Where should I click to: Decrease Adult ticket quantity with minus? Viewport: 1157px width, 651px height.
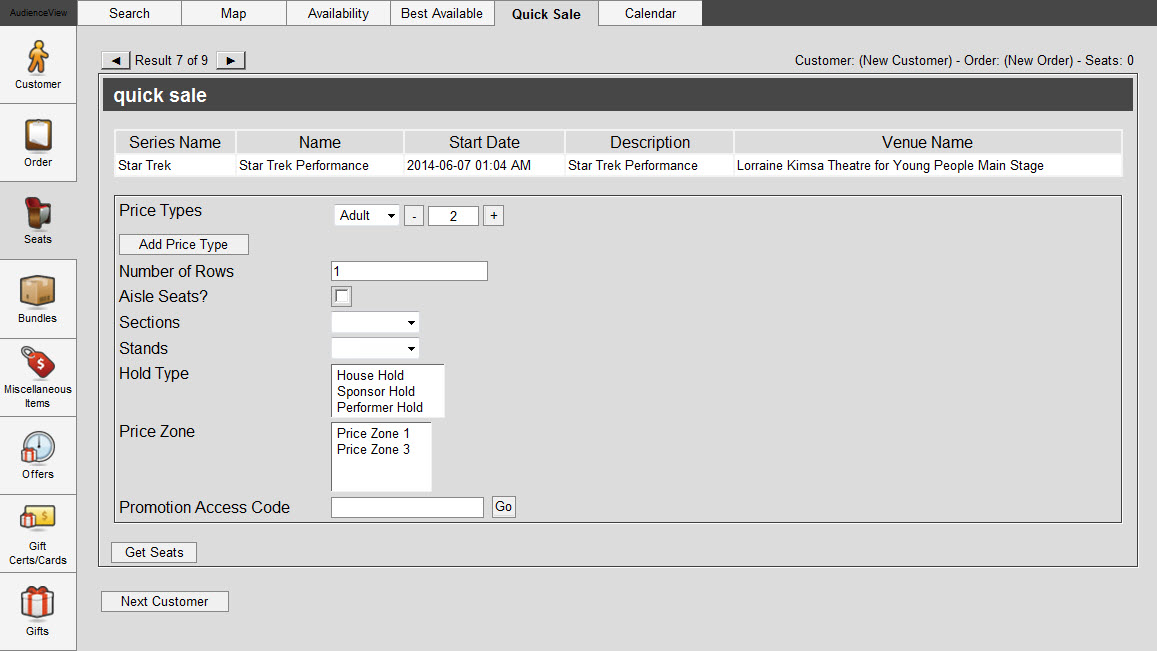[414, 216]
